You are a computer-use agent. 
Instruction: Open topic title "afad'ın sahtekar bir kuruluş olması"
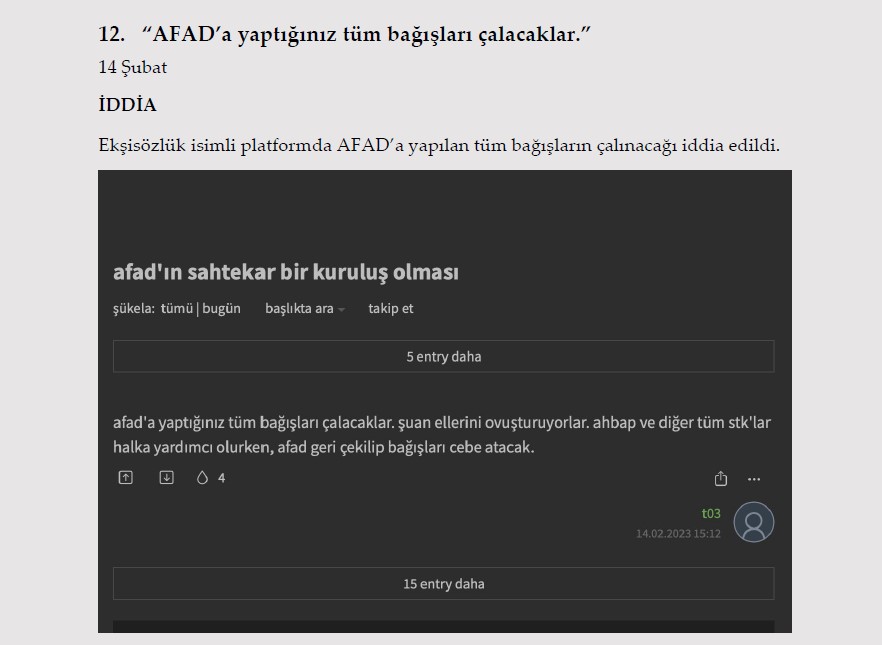coord(286,272)
